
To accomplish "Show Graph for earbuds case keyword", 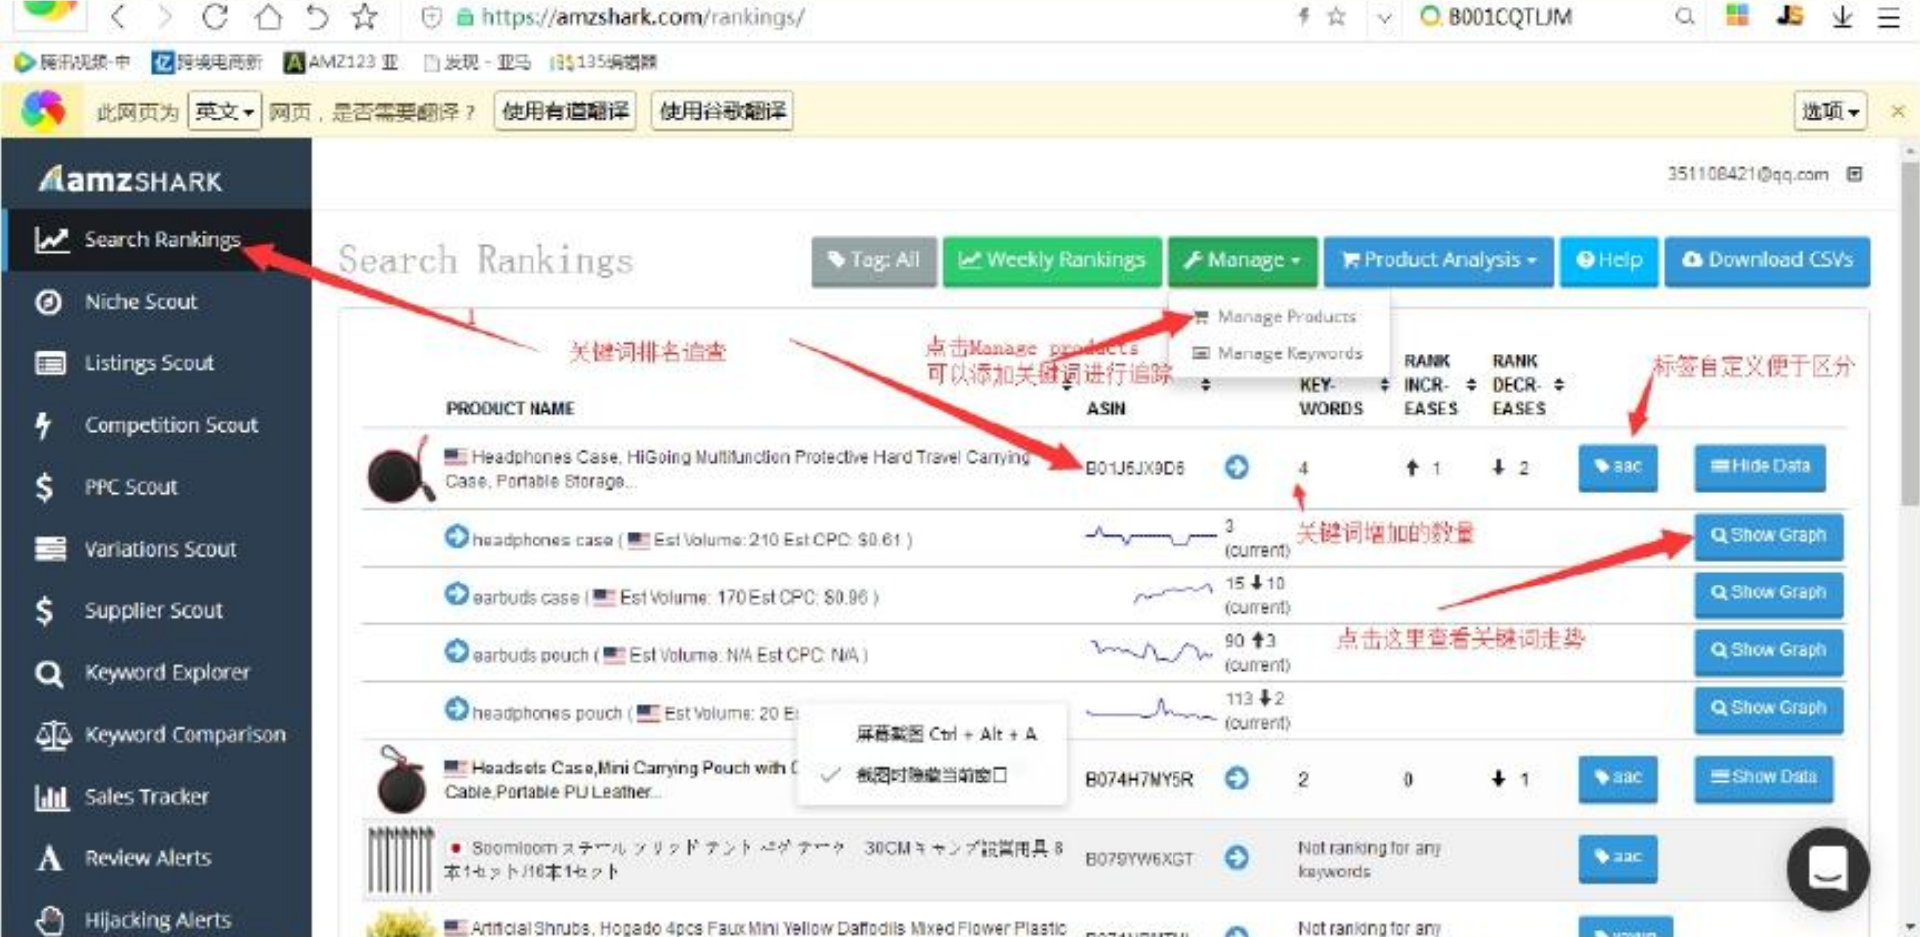I will [1768, 593].
